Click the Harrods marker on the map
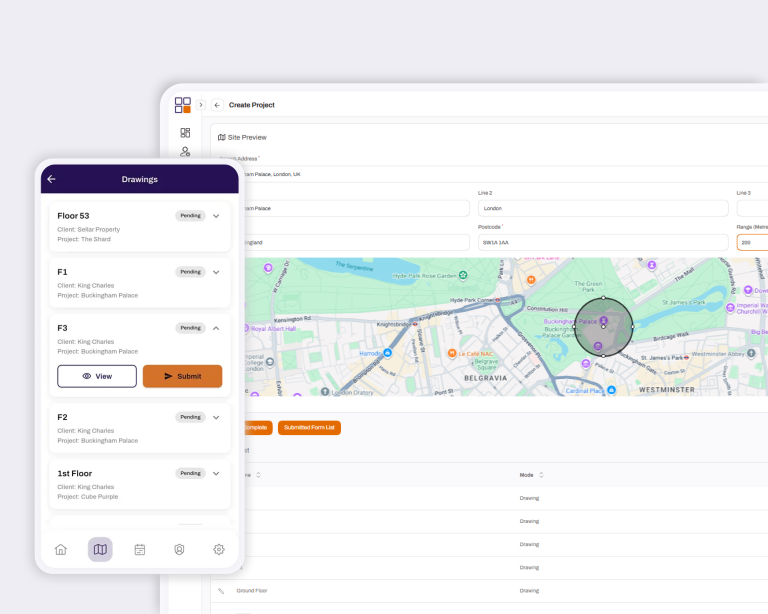 coord(387,353)
